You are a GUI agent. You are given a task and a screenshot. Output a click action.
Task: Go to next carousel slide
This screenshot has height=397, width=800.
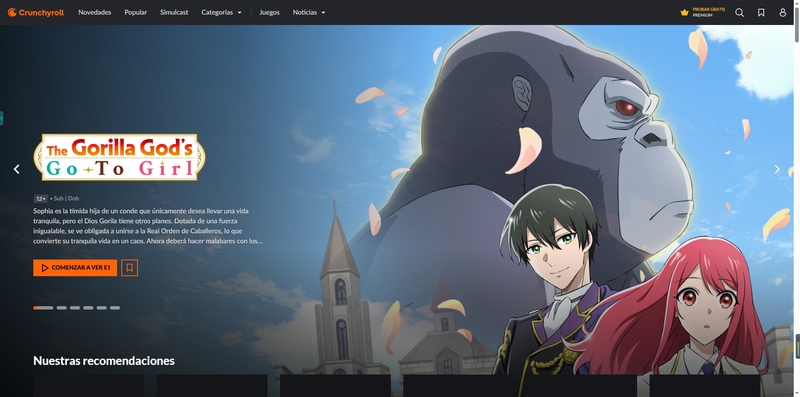[x=777, y=169]
